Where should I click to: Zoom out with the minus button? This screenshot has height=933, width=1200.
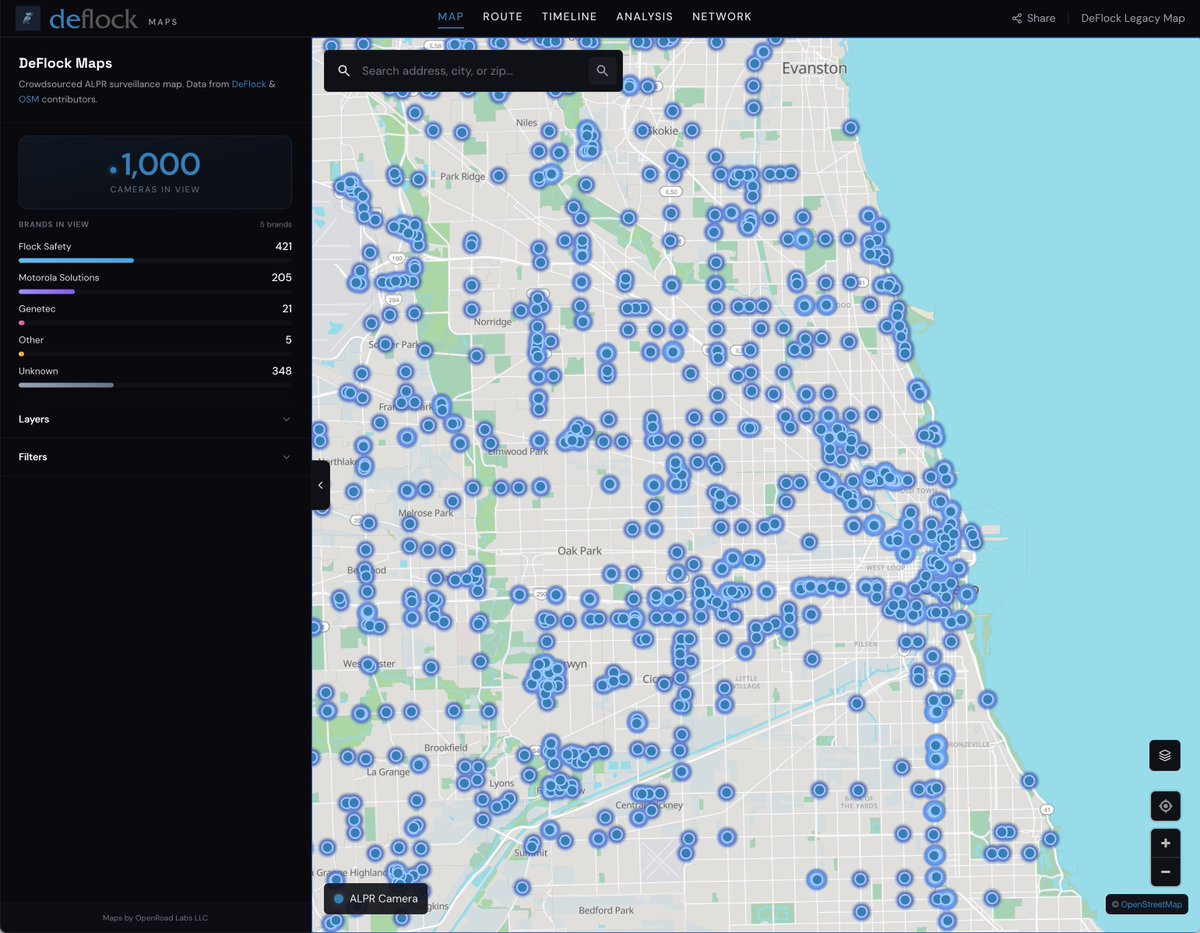(1165, 872)
